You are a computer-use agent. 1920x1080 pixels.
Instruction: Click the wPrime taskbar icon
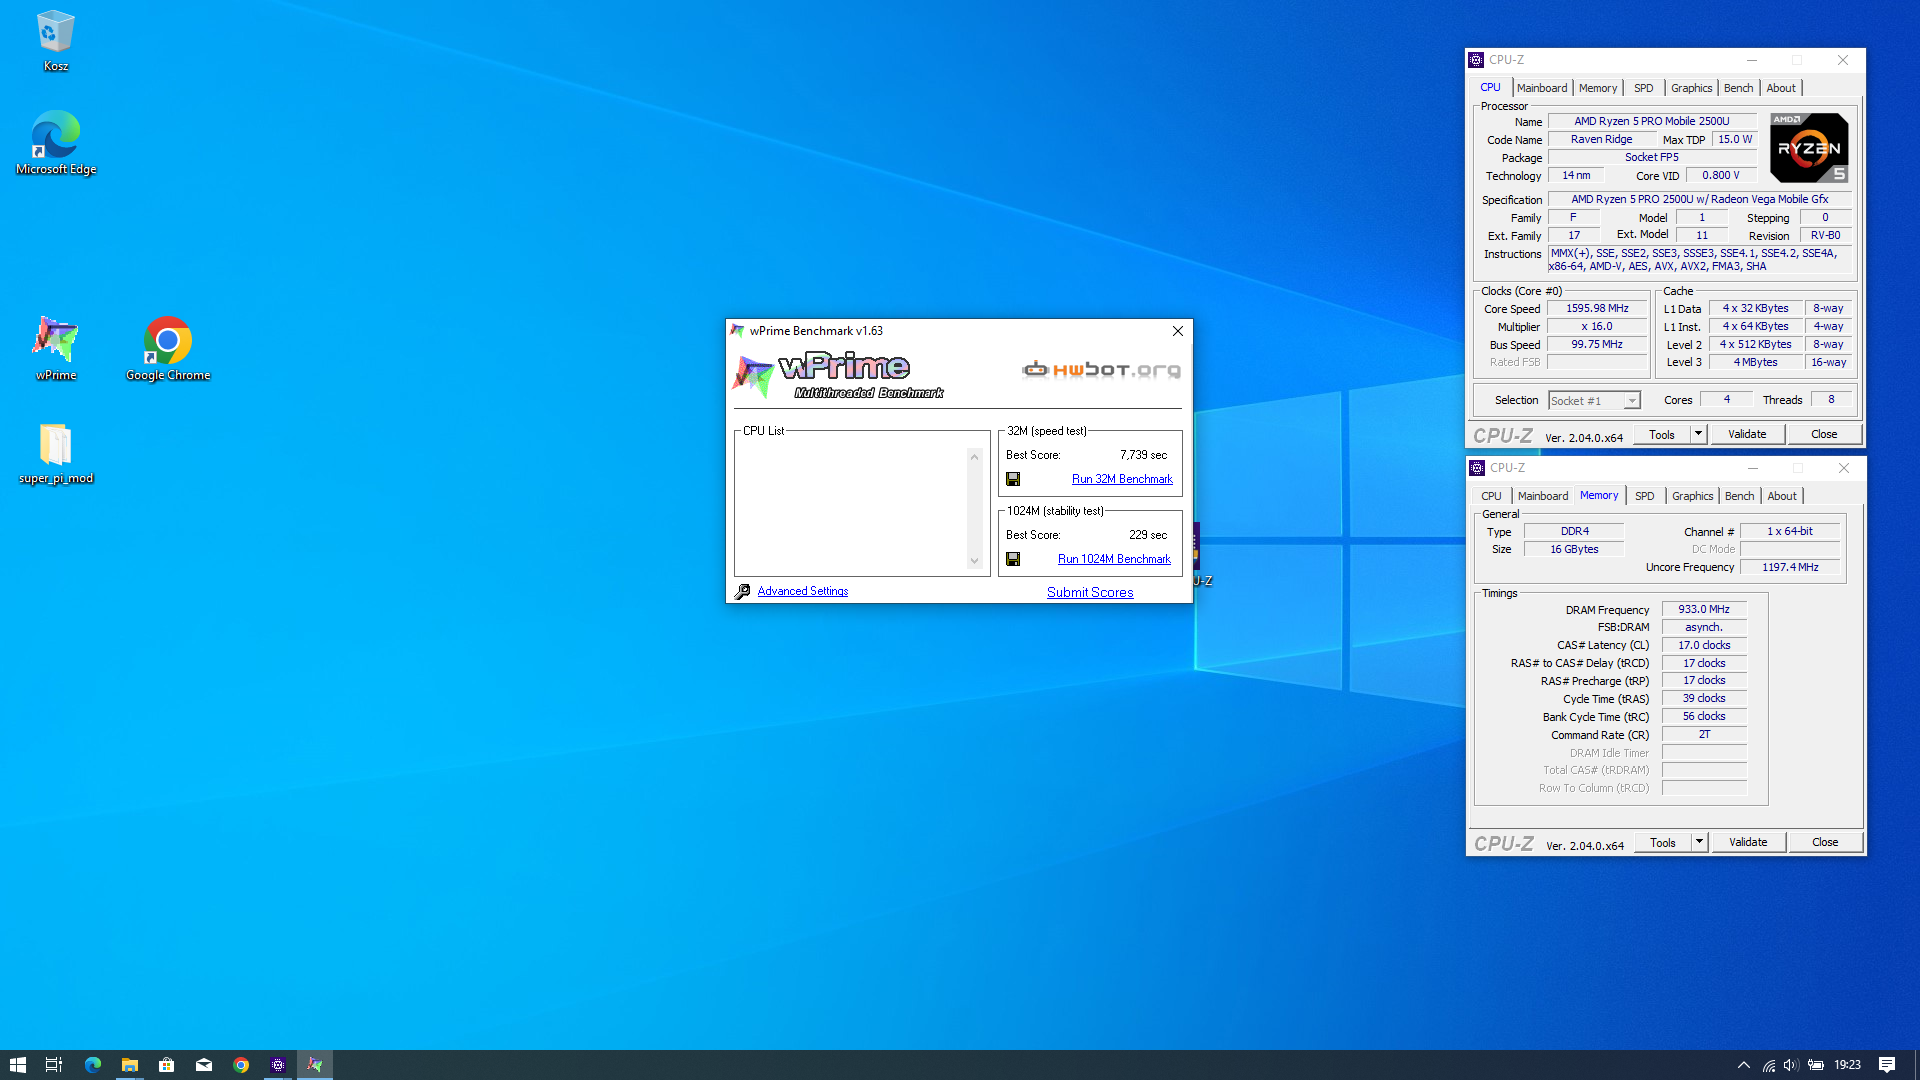[x=315, y=1065]
